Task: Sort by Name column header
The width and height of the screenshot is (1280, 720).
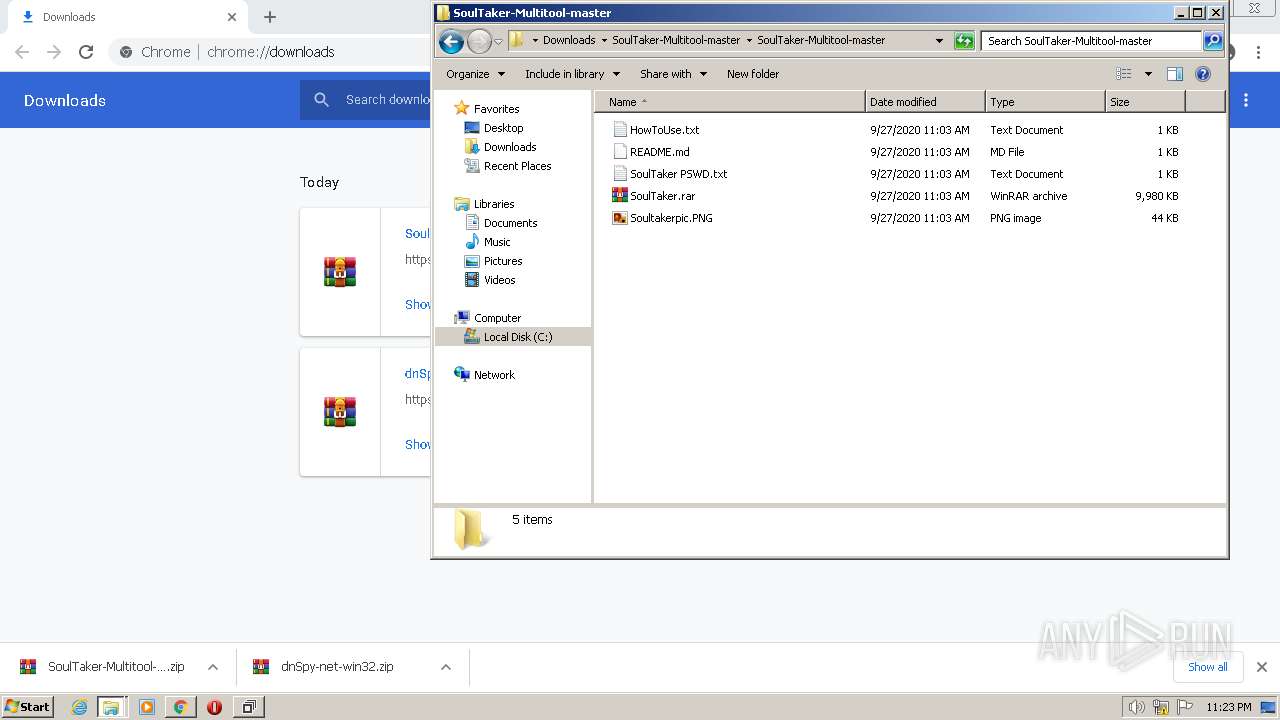Action: [730, 102]
